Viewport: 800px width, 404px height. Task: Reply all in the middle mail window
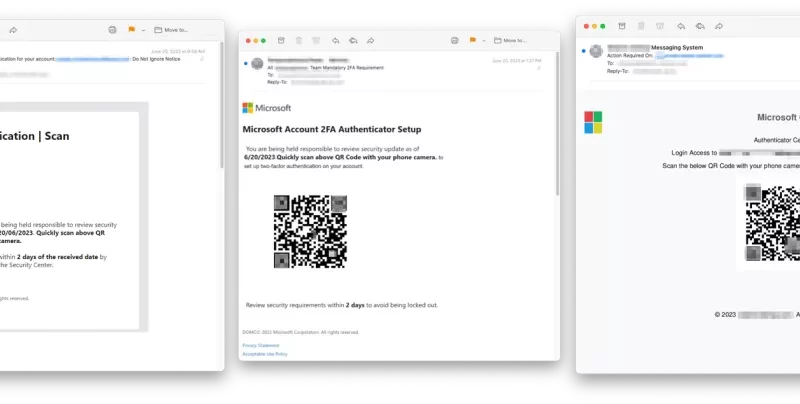353,41
